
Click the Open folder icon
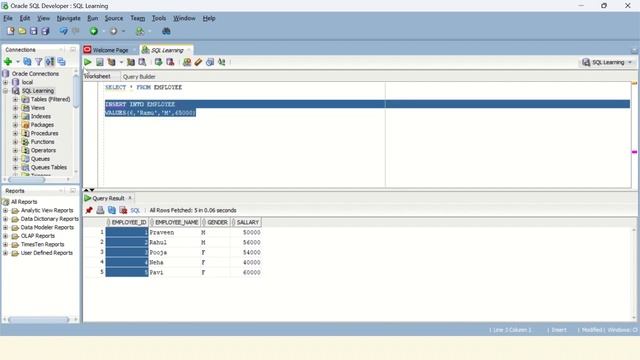click(x=22, y=31)
